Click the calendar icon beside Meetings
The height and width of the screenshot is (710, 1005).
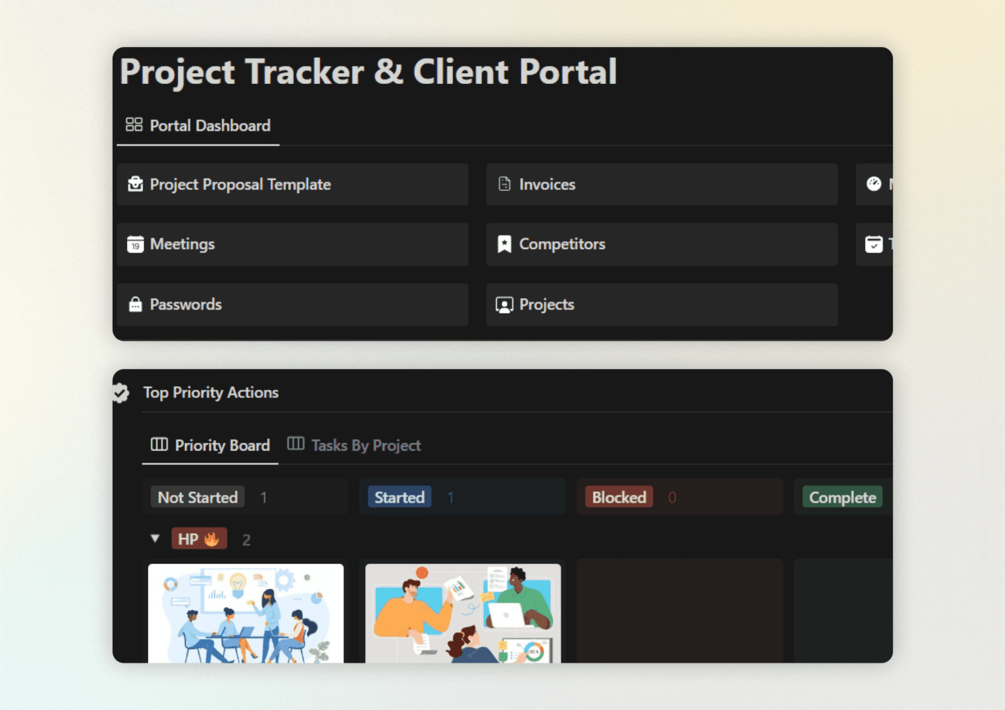135,244
